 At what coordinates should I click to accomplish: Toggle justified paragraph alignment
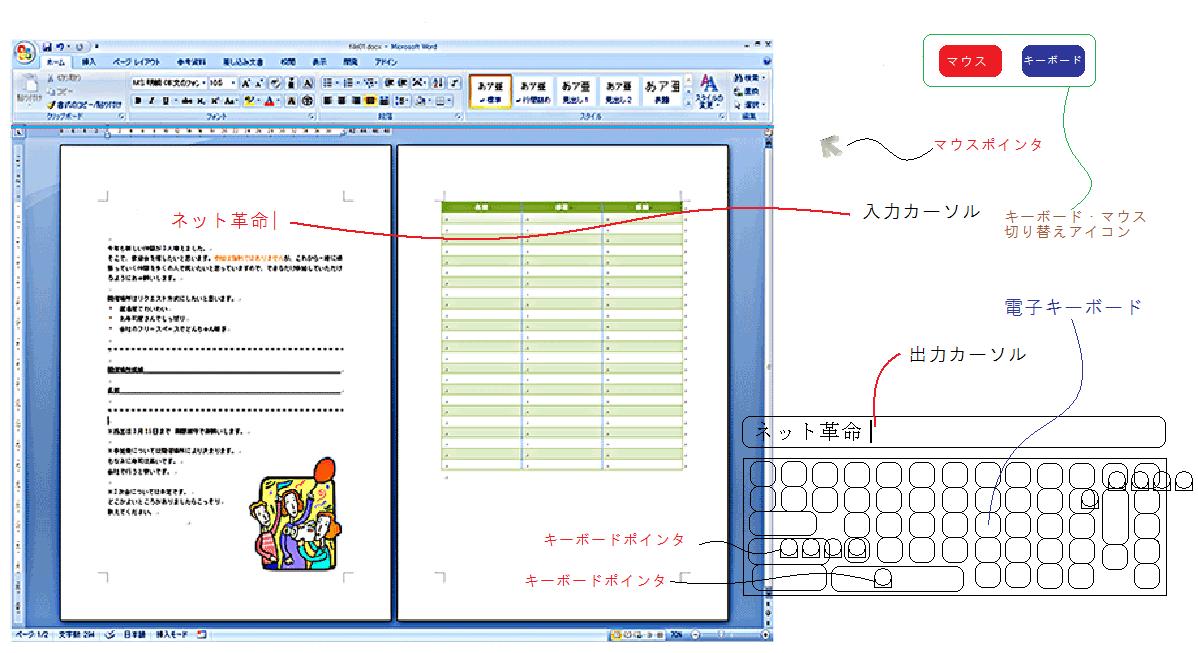pyautogui.click(x=370, y=101)
